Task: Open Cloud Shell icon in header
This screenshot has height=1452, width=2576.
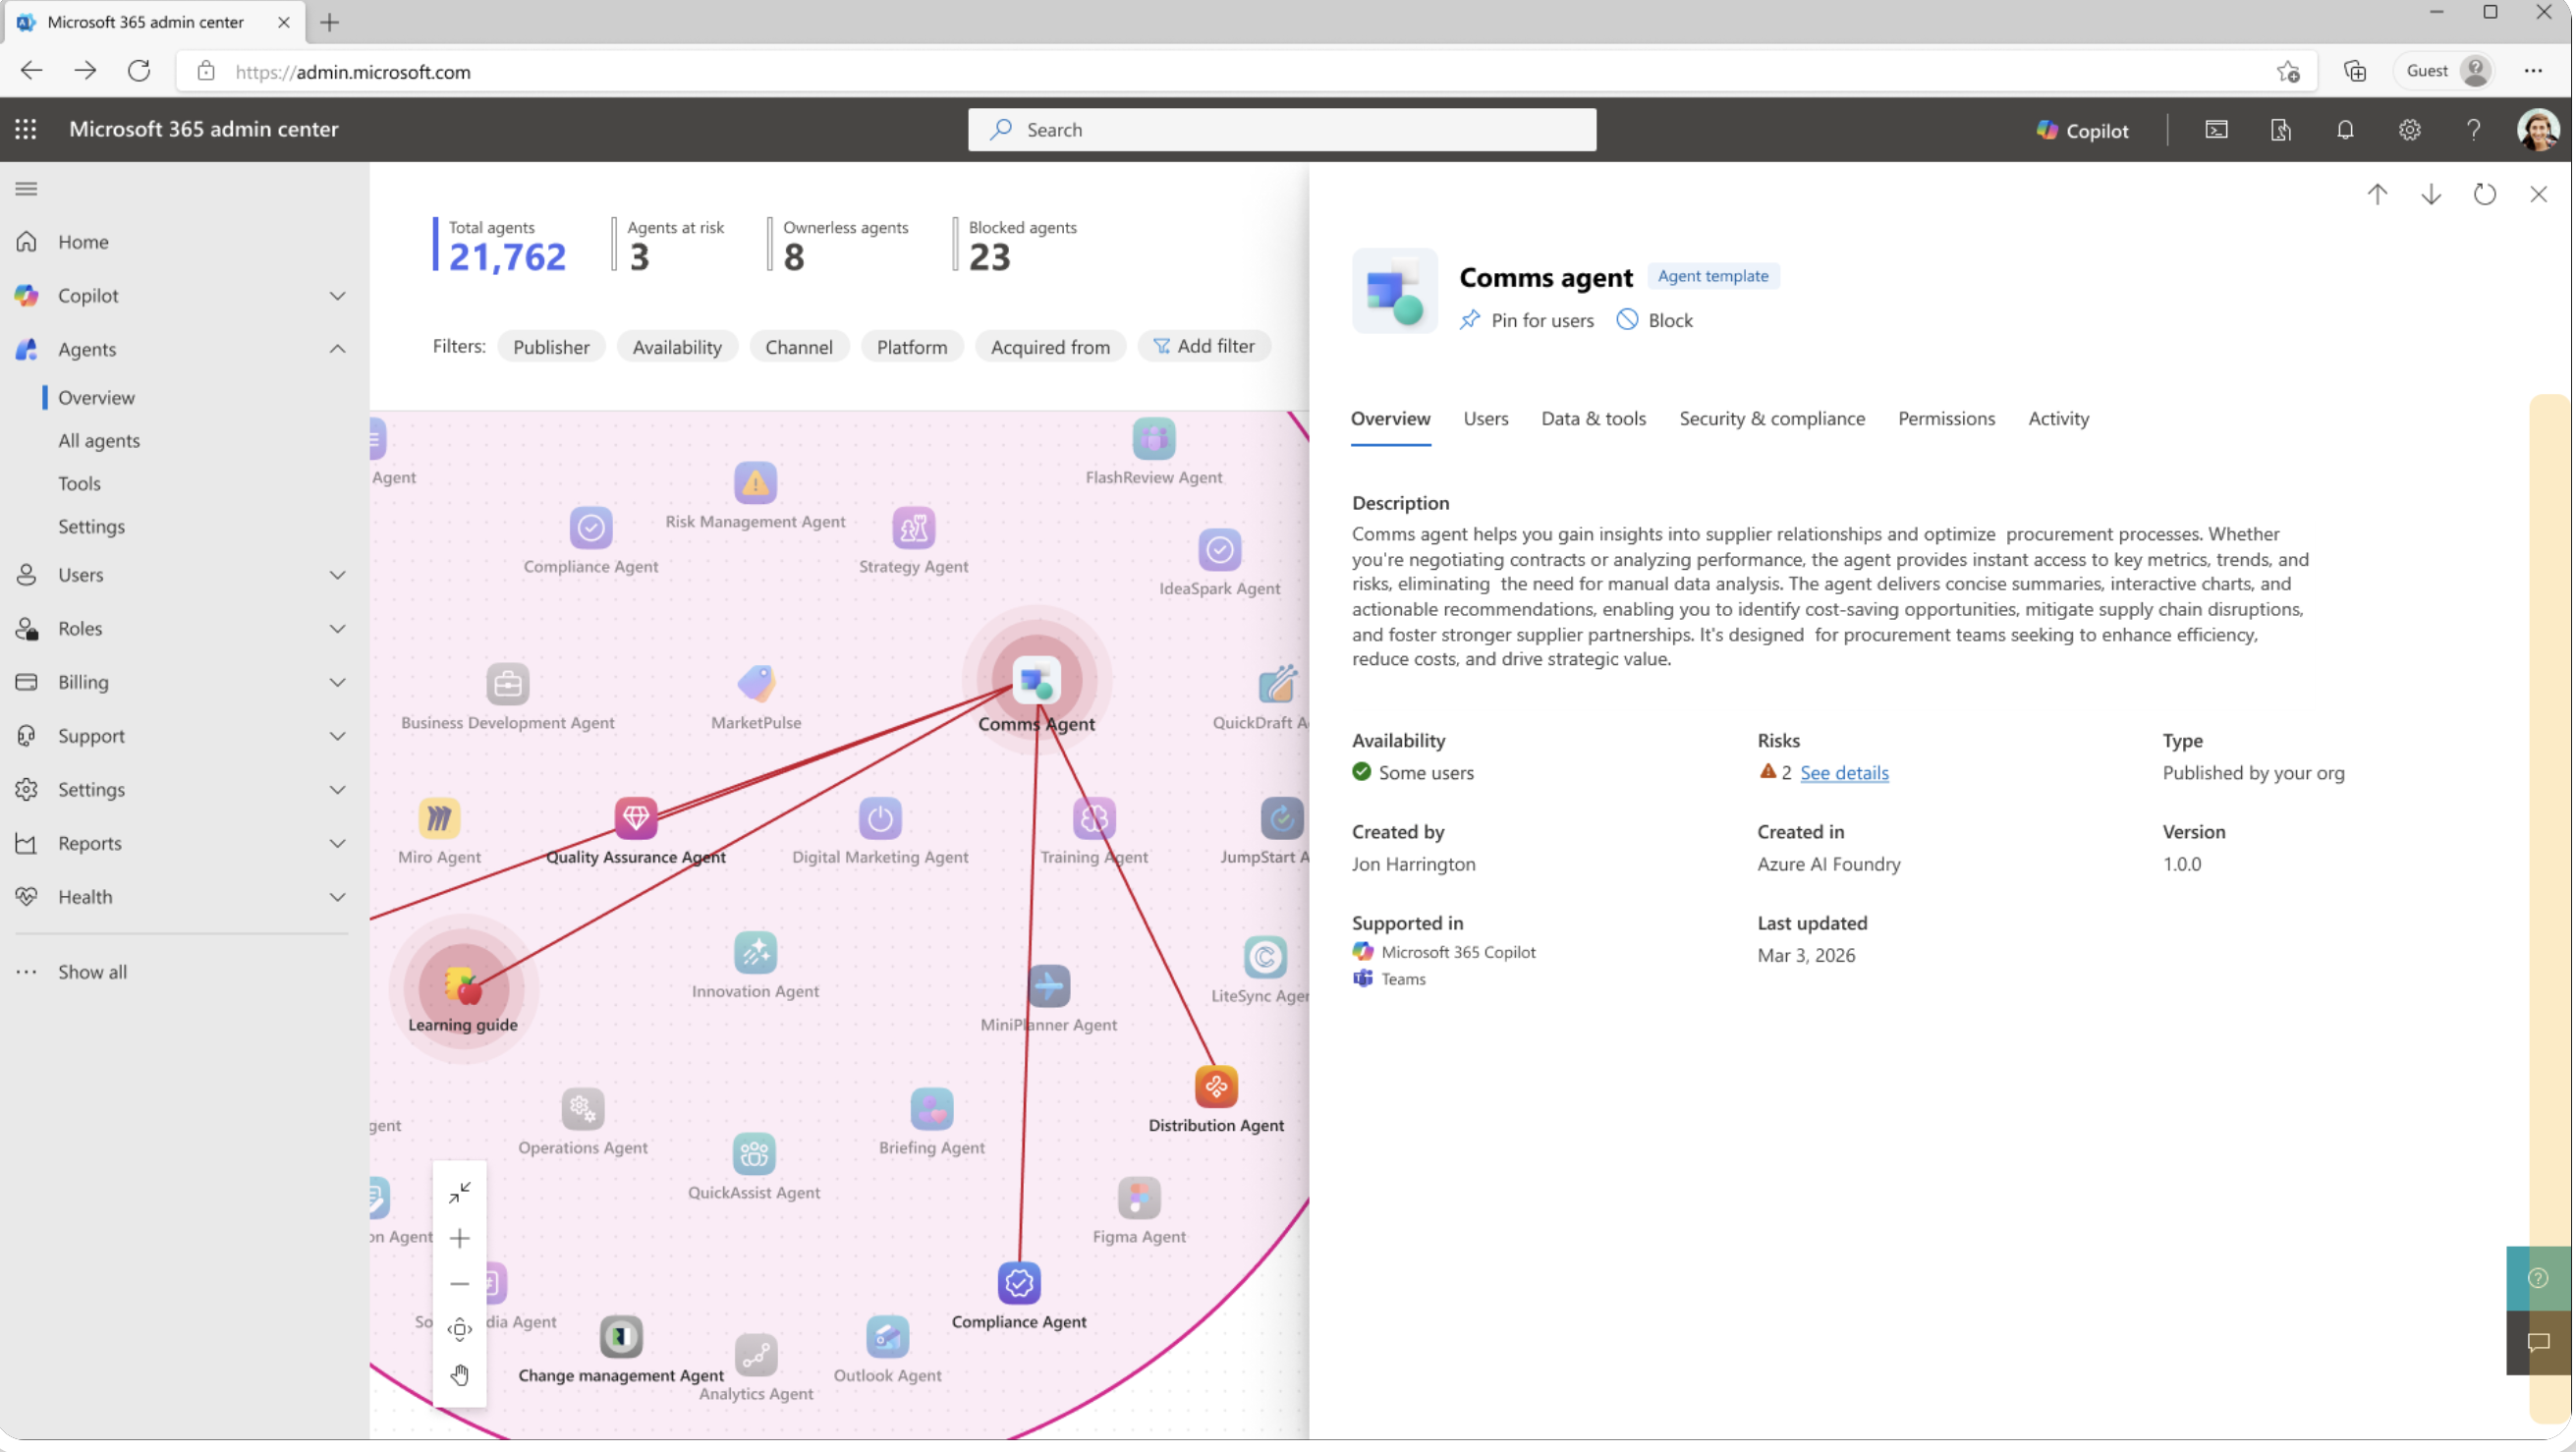Action: [2216, 130]
